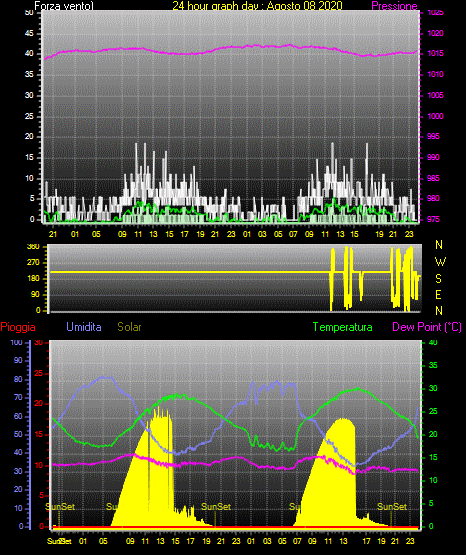Click the 1000 pressure axis value

click(436, 116)
